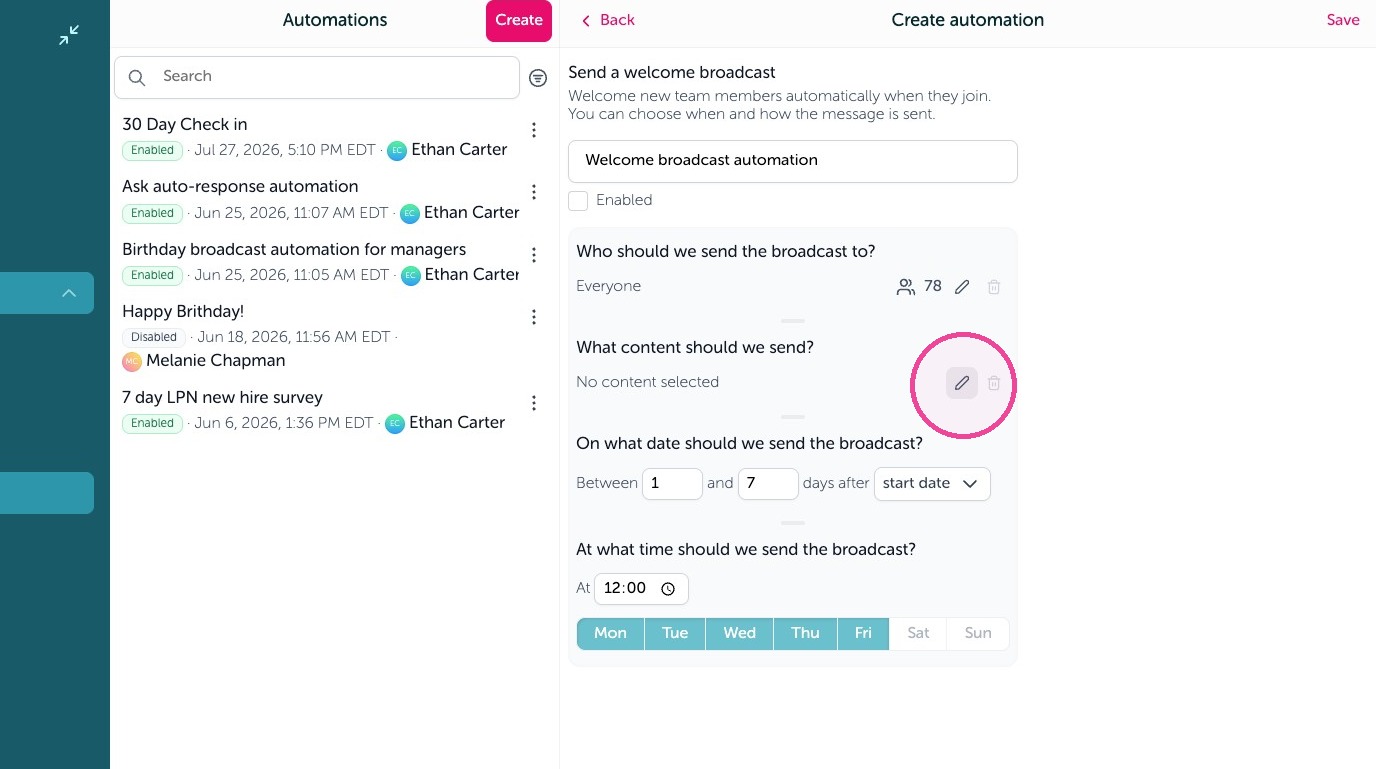Click the Create button
Viewport: 1376px width, 769px height.
pos(519,21)
